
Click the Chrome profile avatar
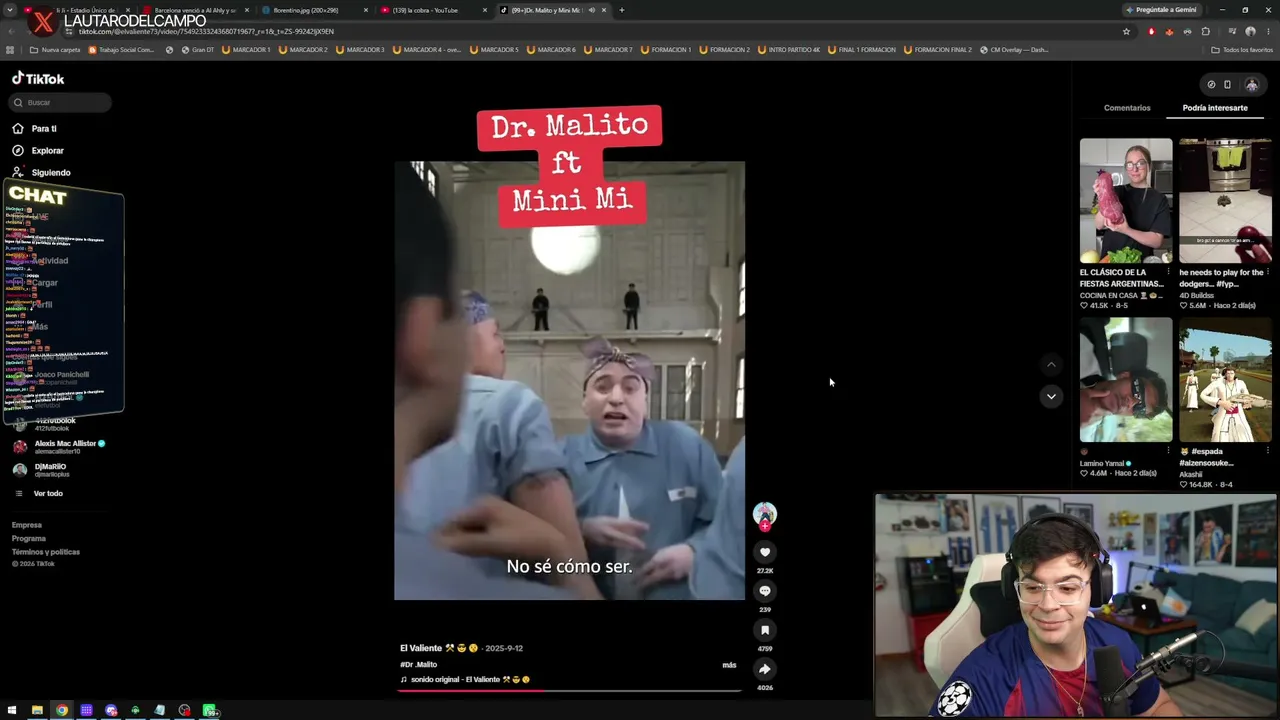(1250, 31)
